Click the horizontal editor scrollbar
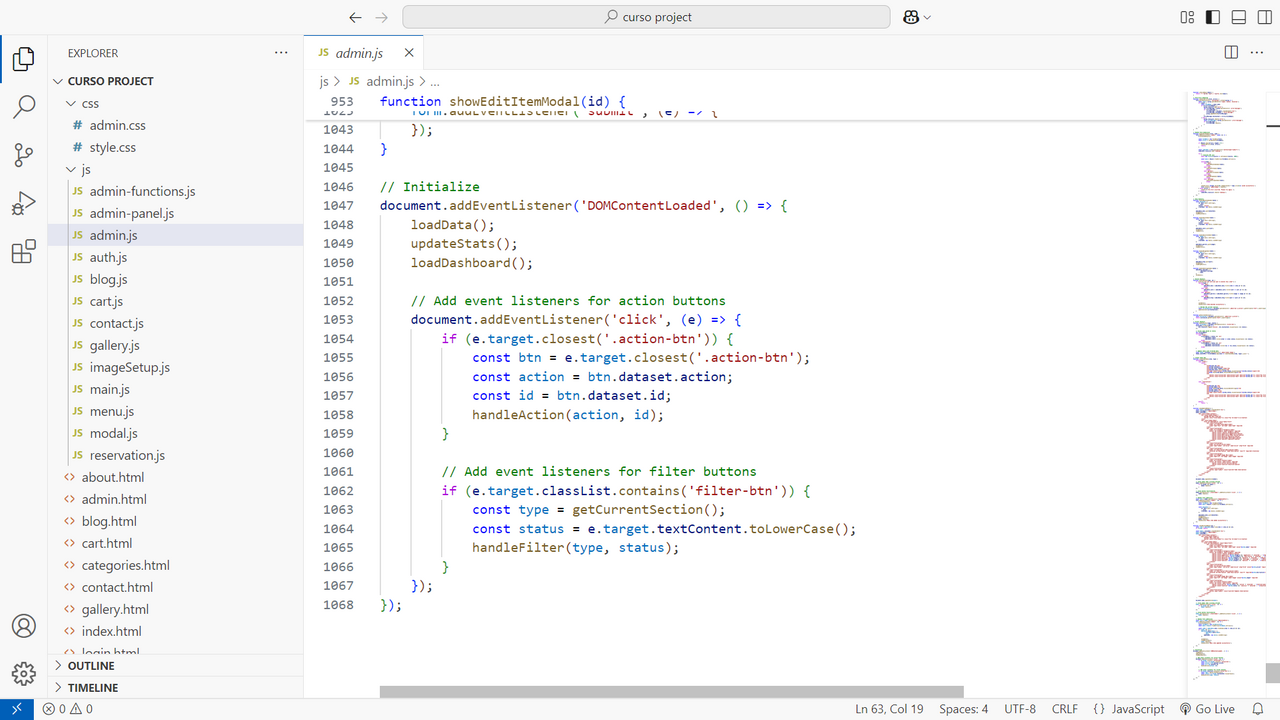The image size is (1280, 720). pos(671,692)
